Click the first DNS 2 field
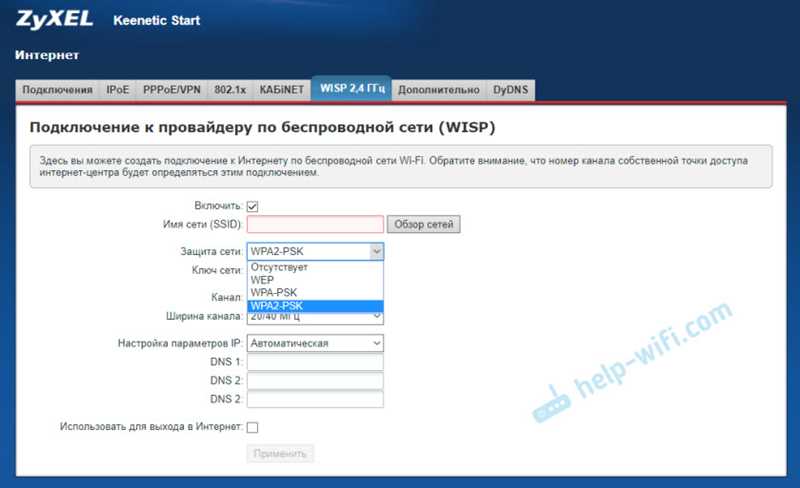The height and width of the screenshot is (488, 800). [315, 380]
